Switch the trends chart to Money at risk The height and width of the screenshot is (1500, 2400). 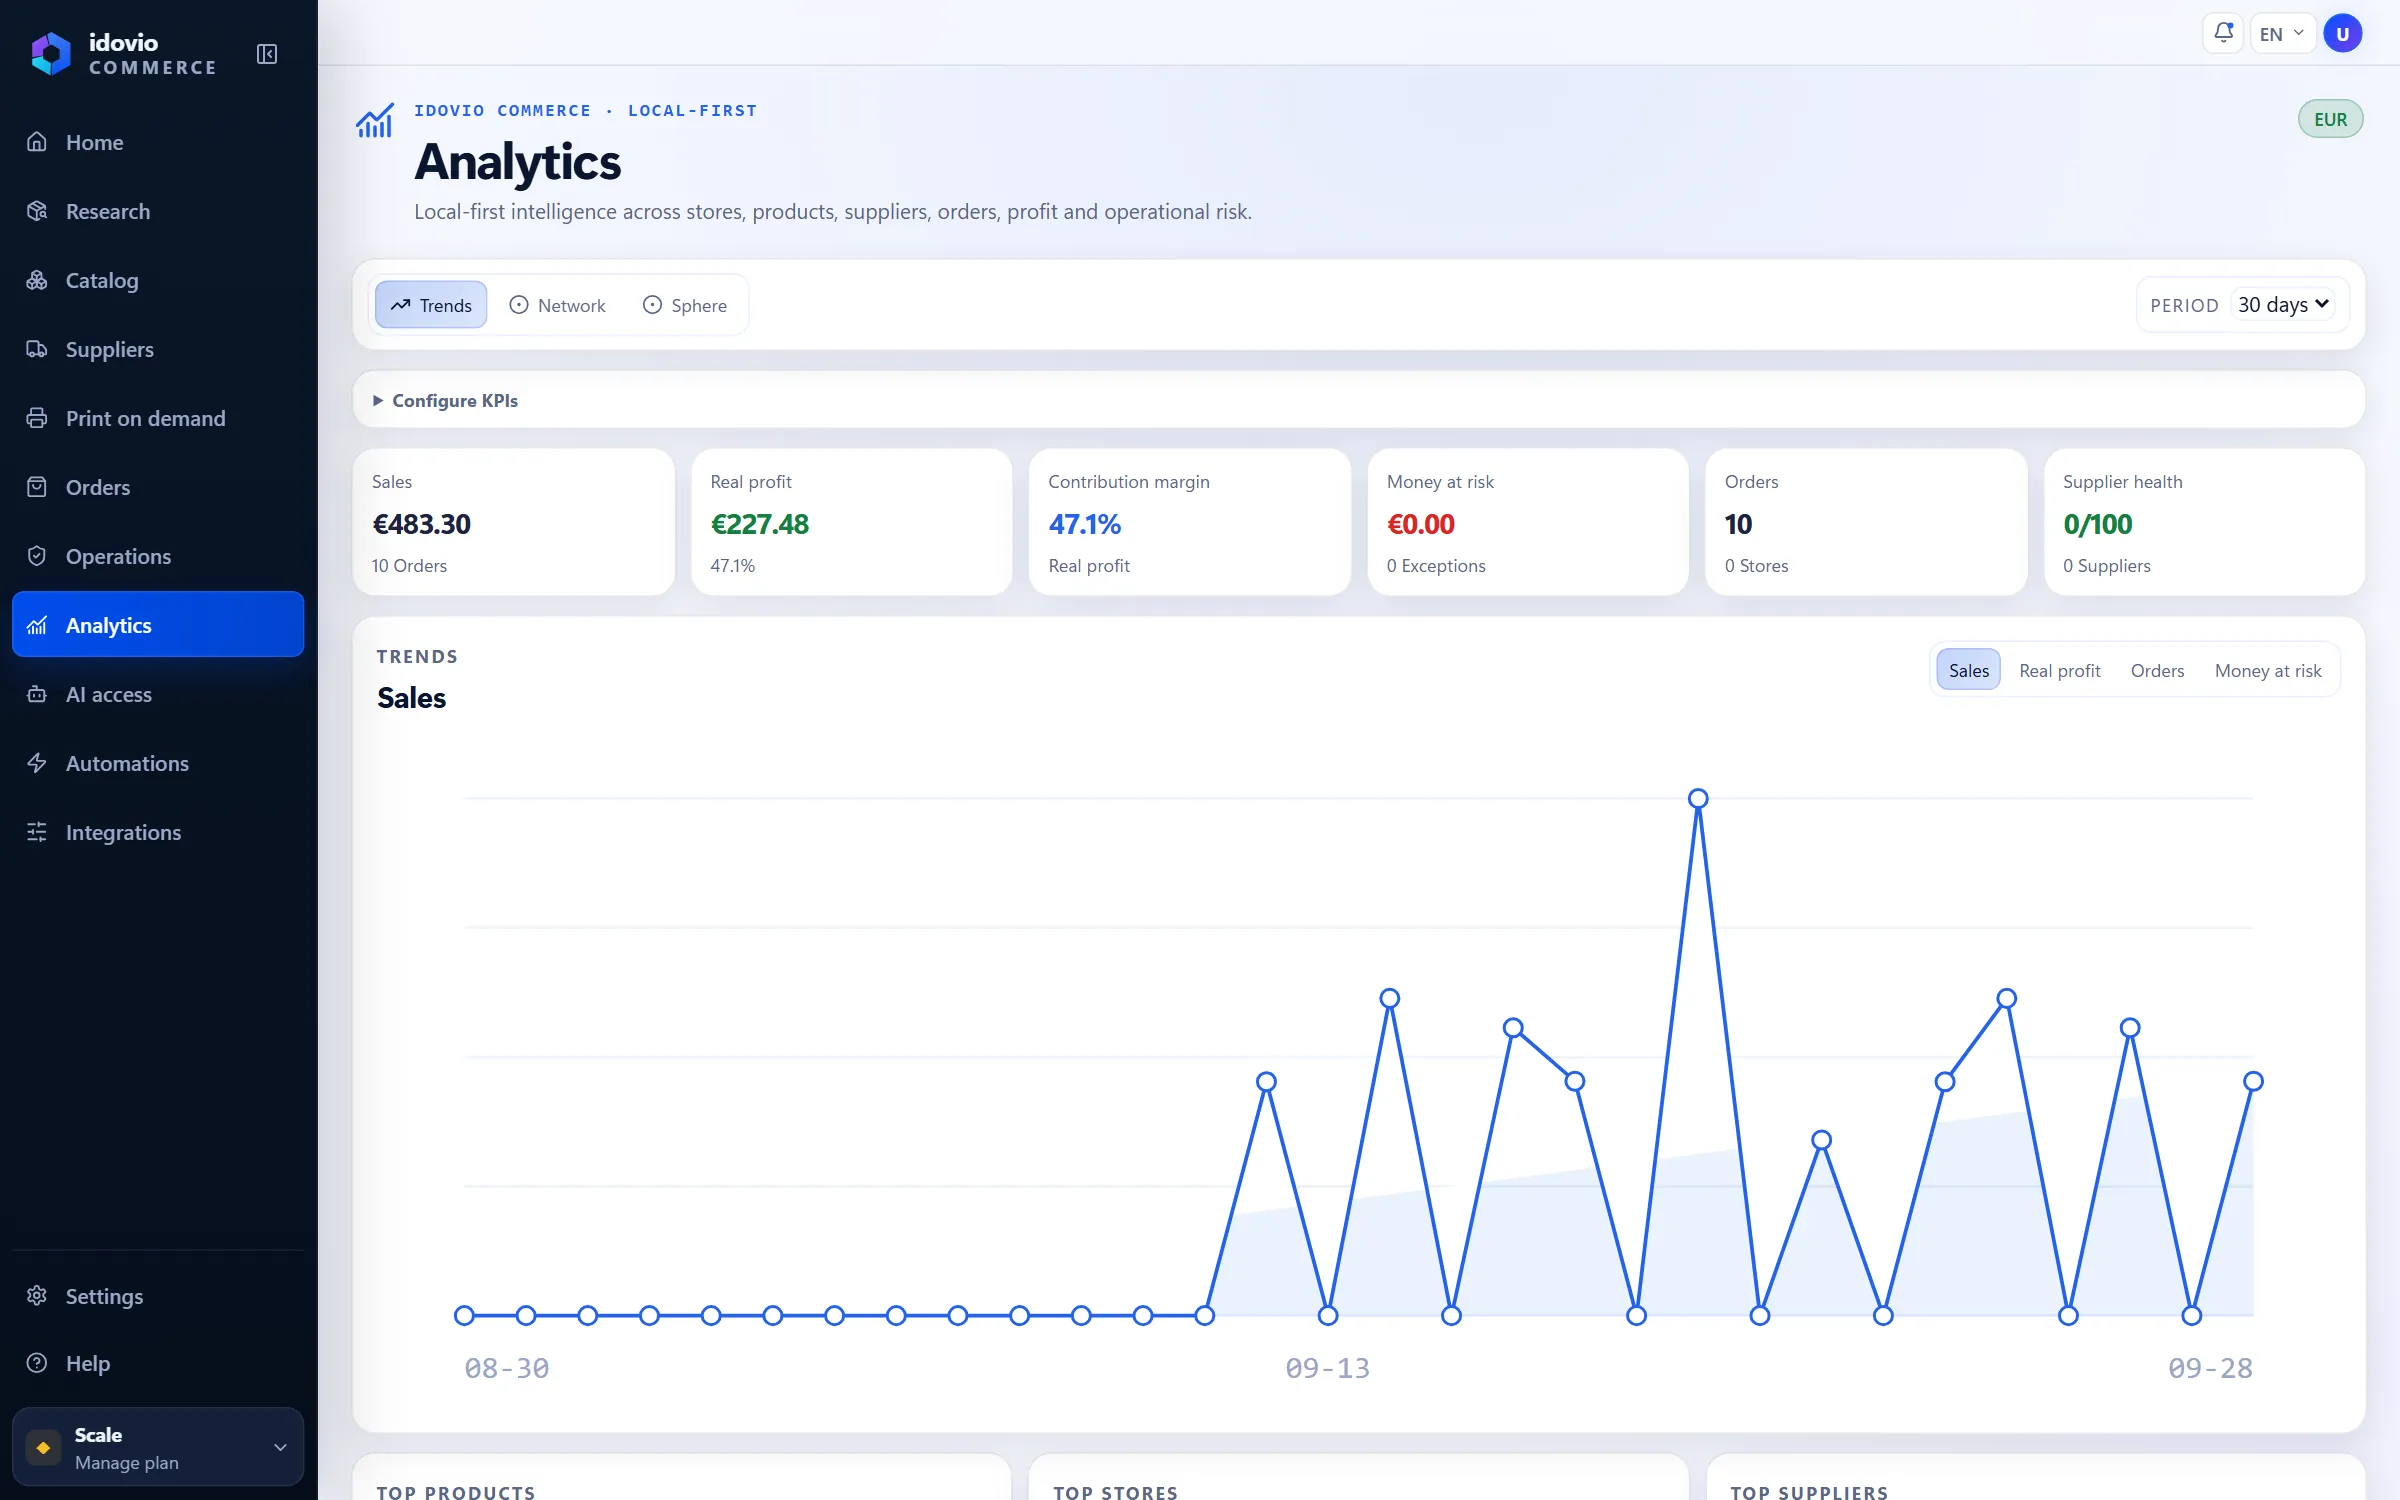2267,670
